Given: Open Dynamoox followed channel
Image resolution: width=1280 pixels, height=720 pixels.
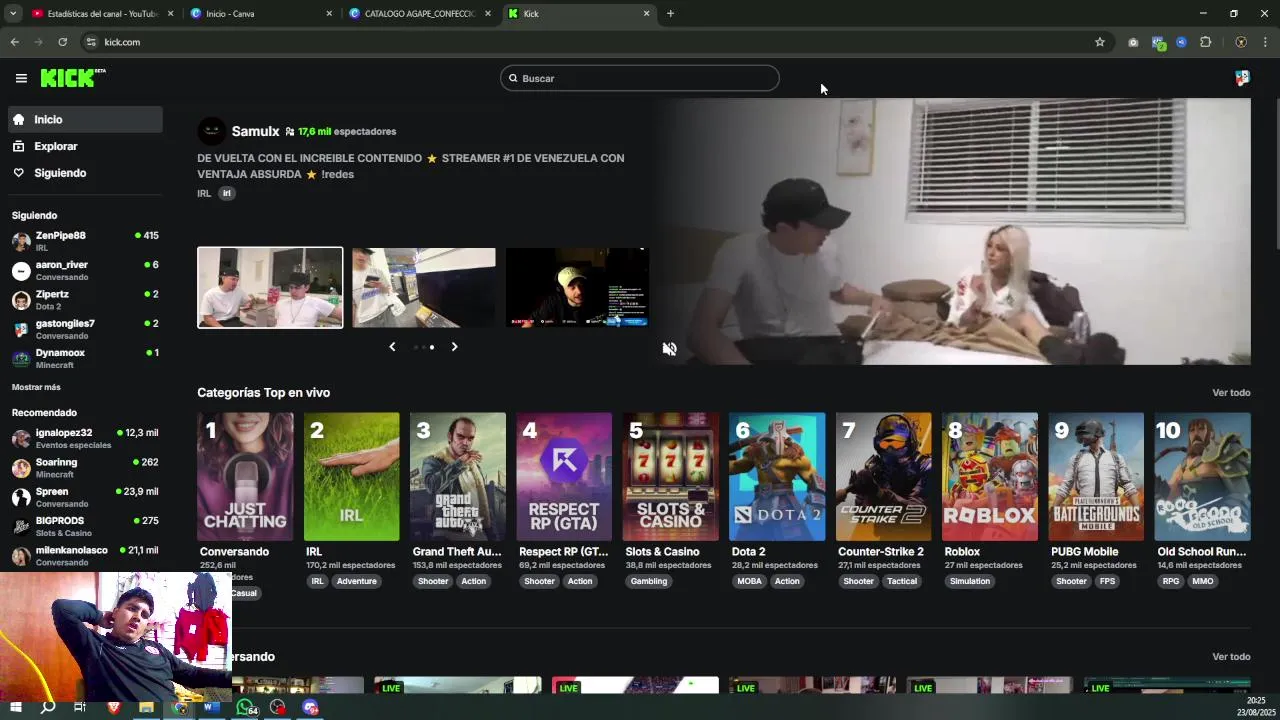Looking at the screenshot, I should click(x=85, y=358).
